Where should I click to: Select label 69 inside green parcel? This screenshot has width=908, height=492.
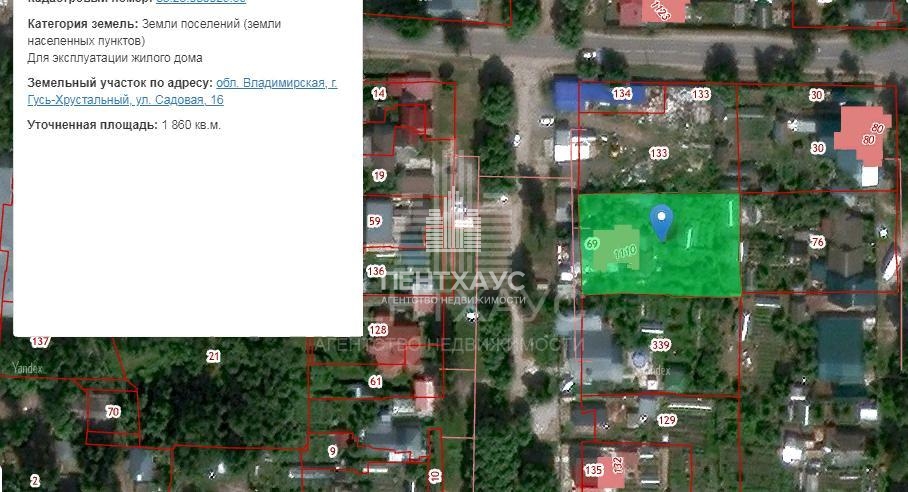(x=592, y=244)
